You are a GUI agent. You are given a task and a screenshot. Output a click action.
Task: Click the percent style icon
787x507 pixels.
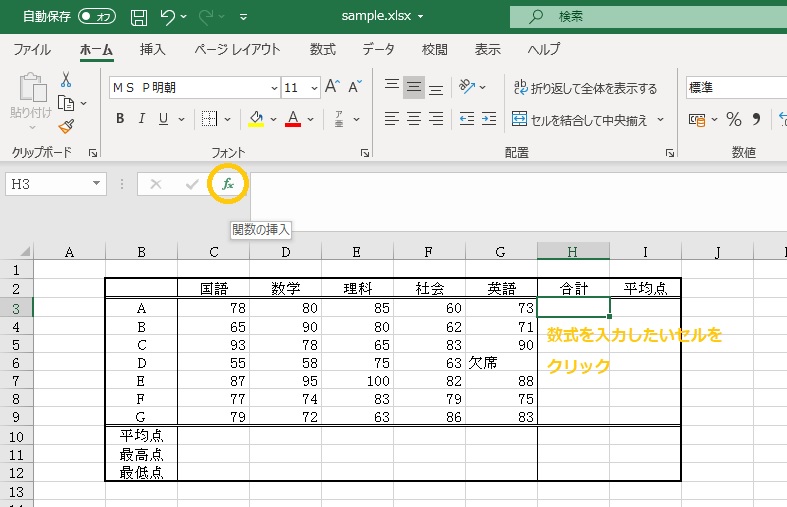tap(733, 119)
